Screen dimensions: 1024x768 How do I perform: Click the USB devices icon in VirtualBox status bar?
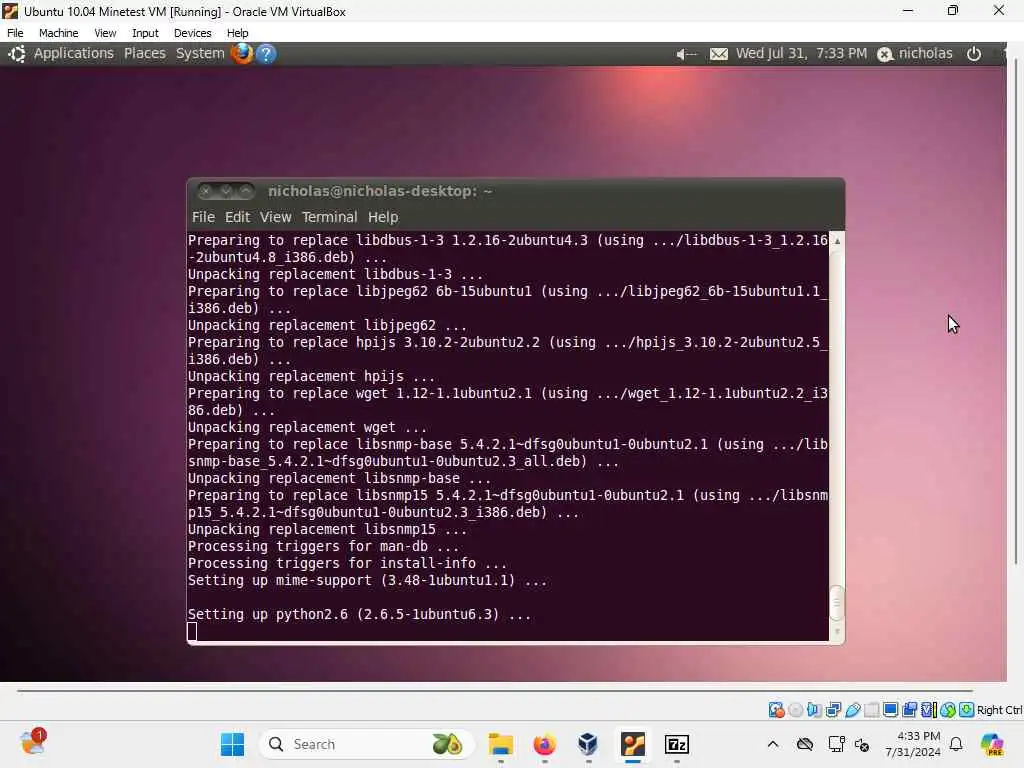tap(852, 710)
